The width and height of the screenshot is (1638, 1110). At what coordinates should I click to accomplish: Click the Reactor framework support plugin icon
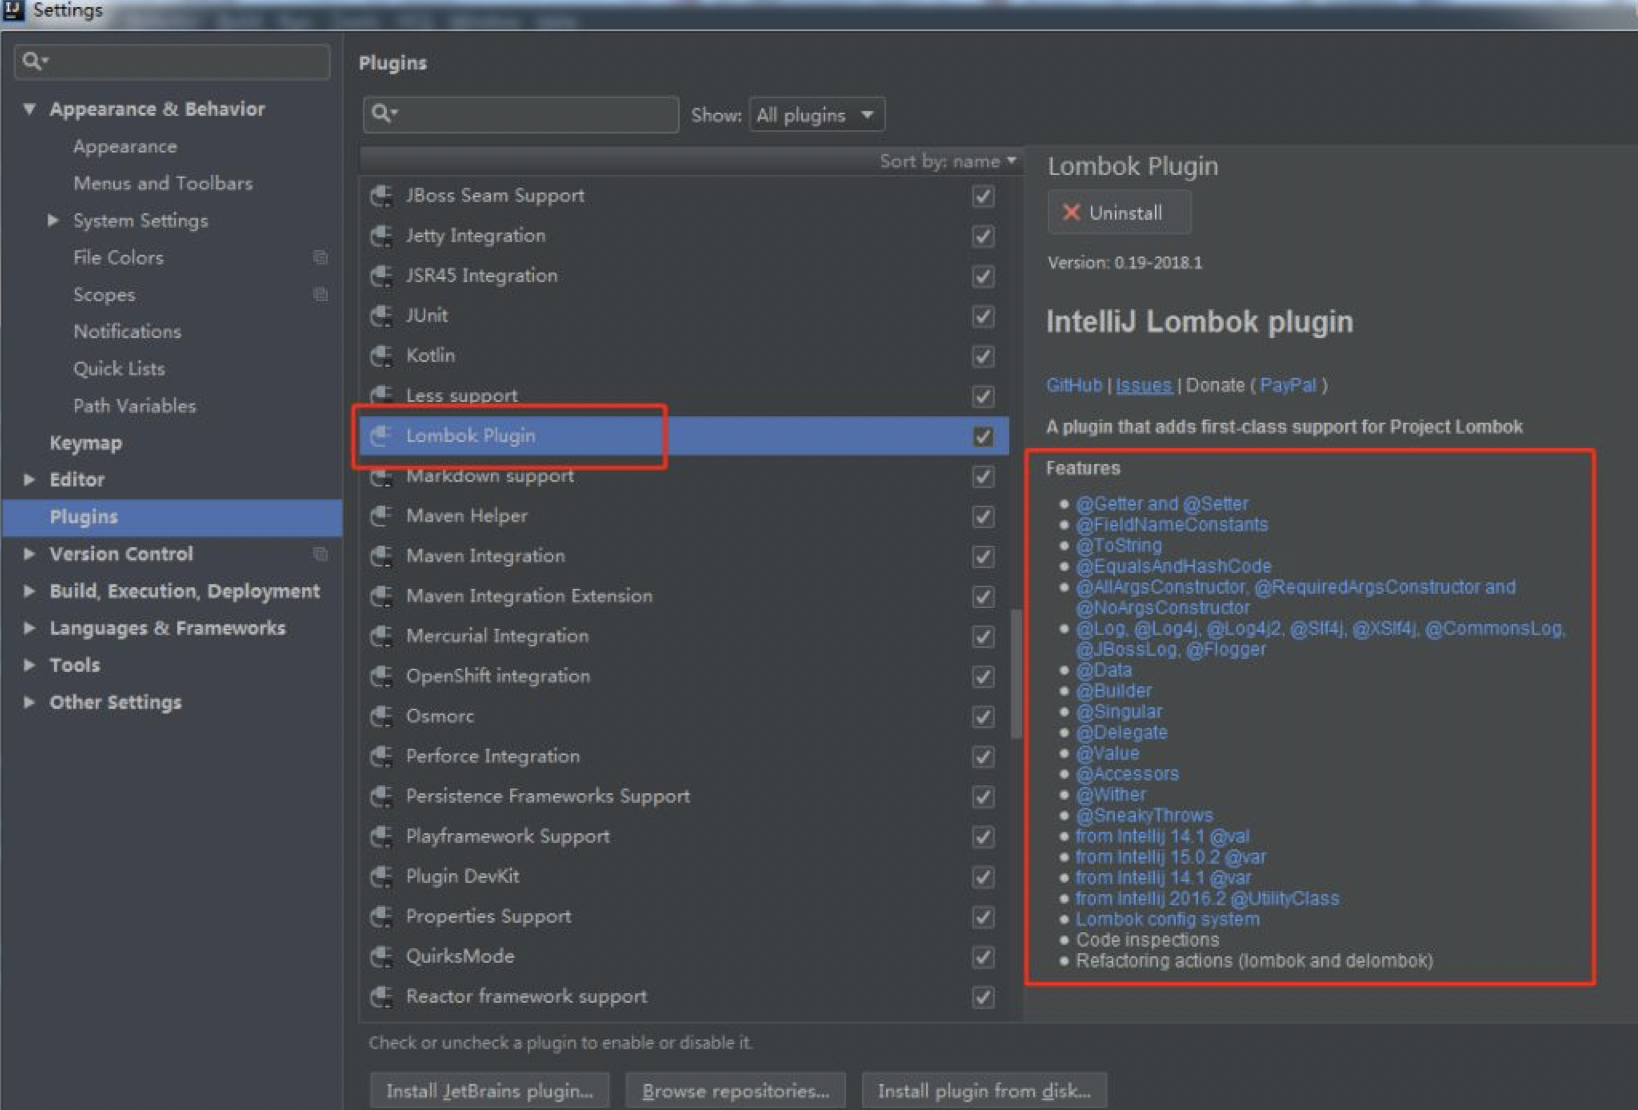point(381,996)
